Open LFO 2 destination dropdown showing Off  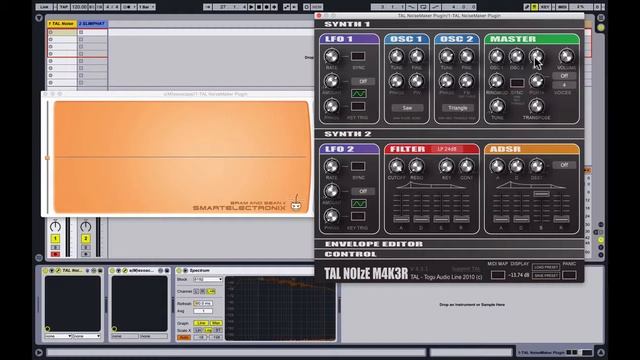tap(362, 191)
